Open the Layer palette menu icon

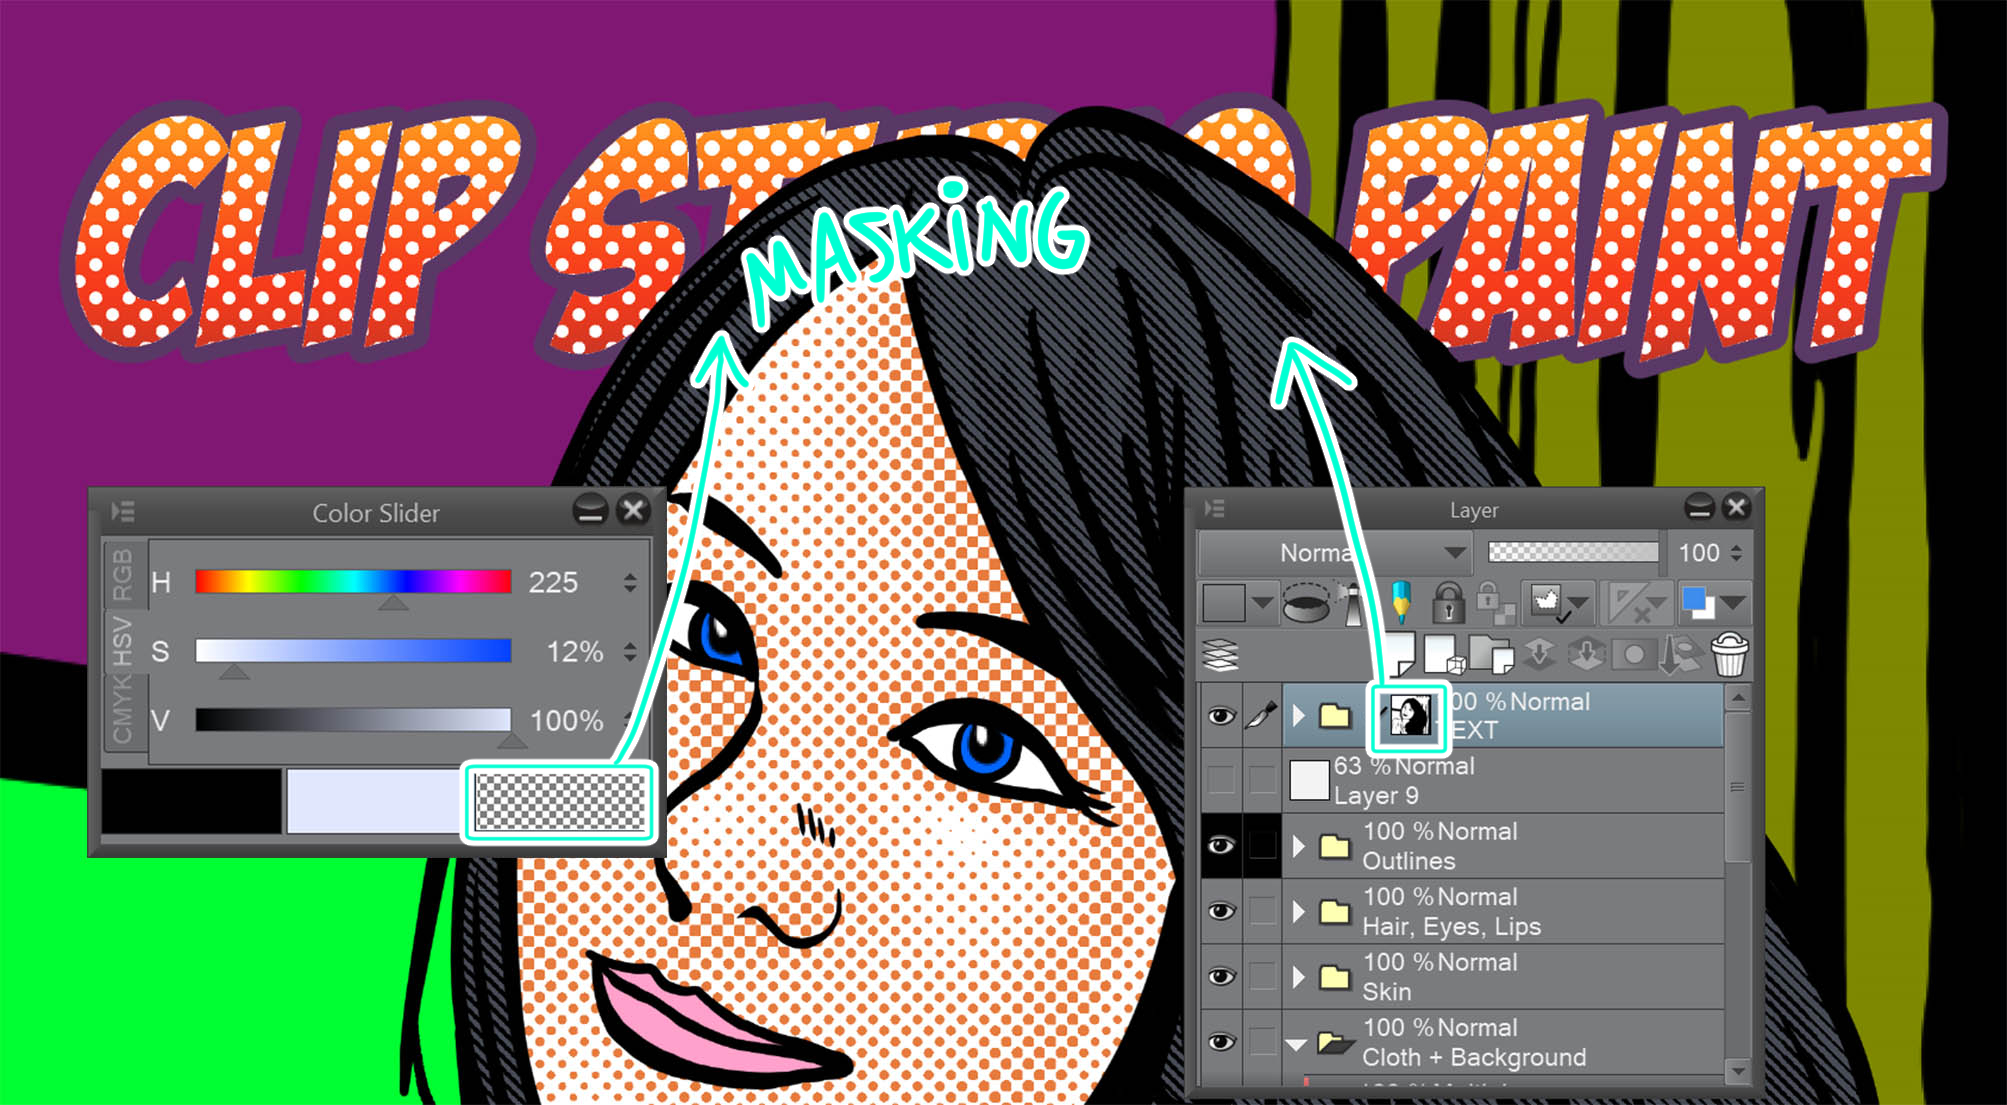tap(1215, 508)
